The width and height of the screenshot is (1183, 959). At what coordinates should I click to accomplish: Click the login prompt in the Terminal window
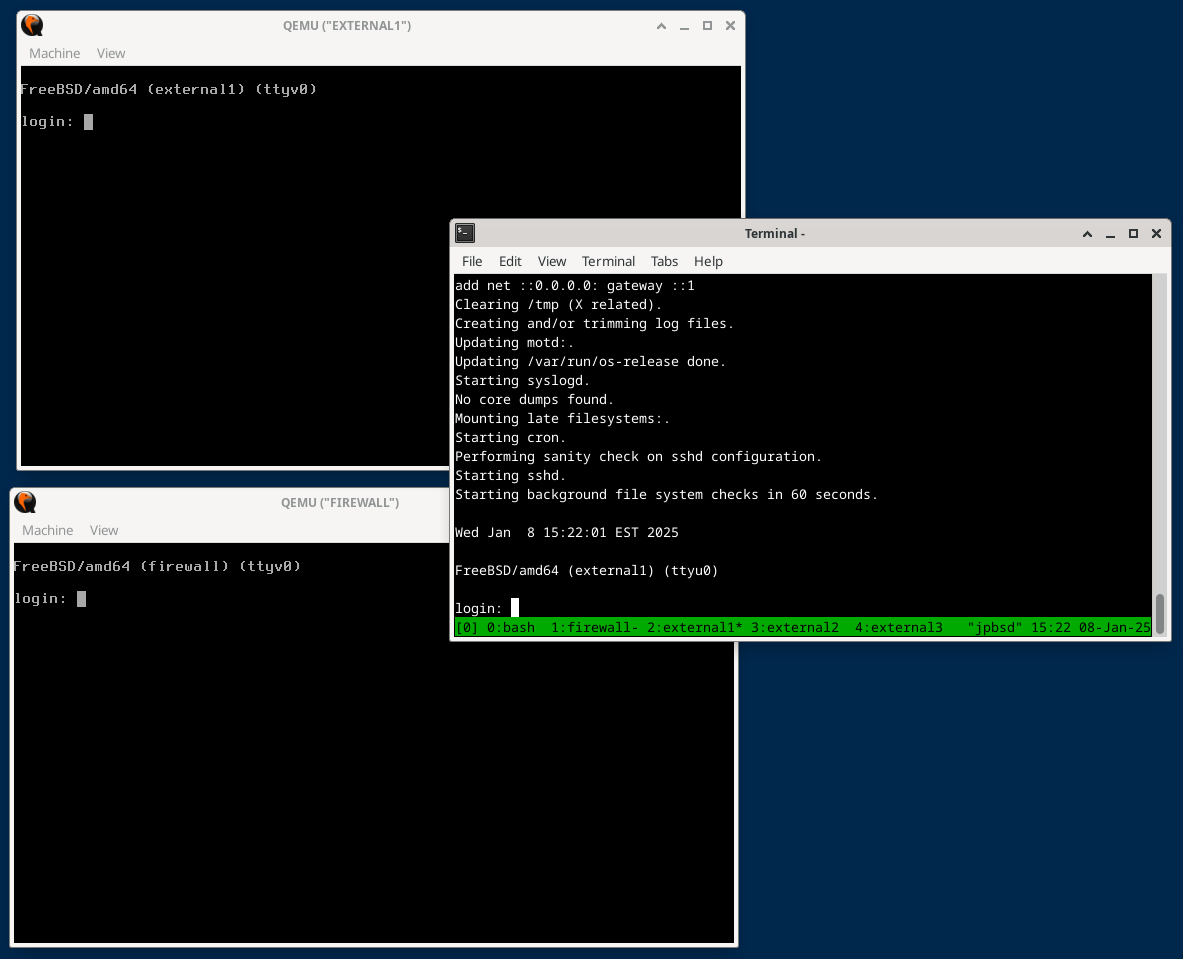coord(478,609)
